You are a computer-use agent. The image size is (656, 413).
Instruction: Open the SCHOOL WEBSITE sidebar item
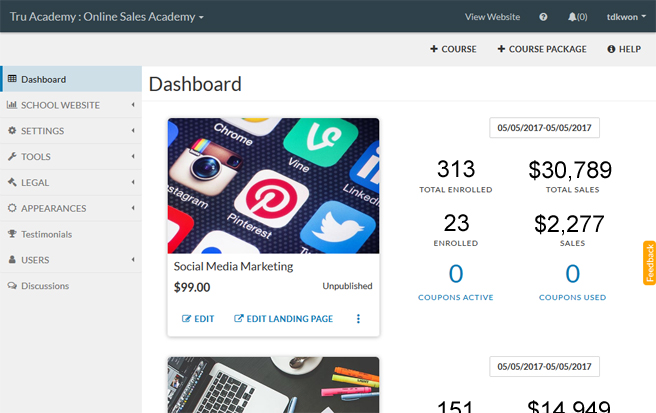pyautogui.click(x=71, y=105)
